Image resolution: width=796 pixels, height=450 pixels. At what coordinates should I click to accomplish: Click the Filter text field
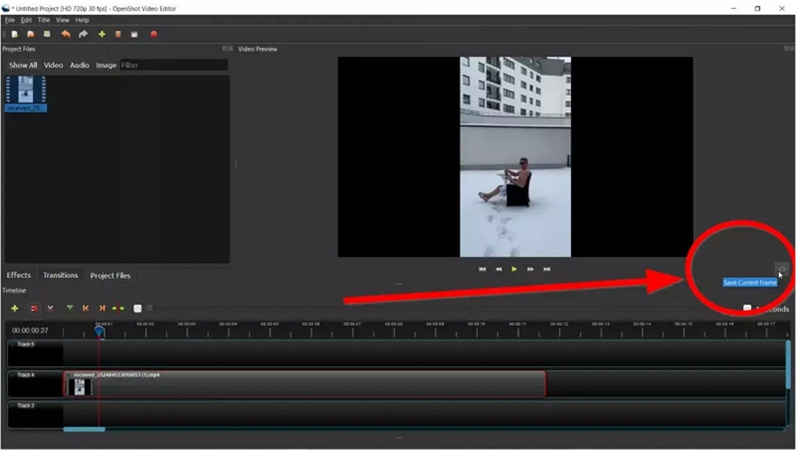pyautogui.click(x=173, y=65)
